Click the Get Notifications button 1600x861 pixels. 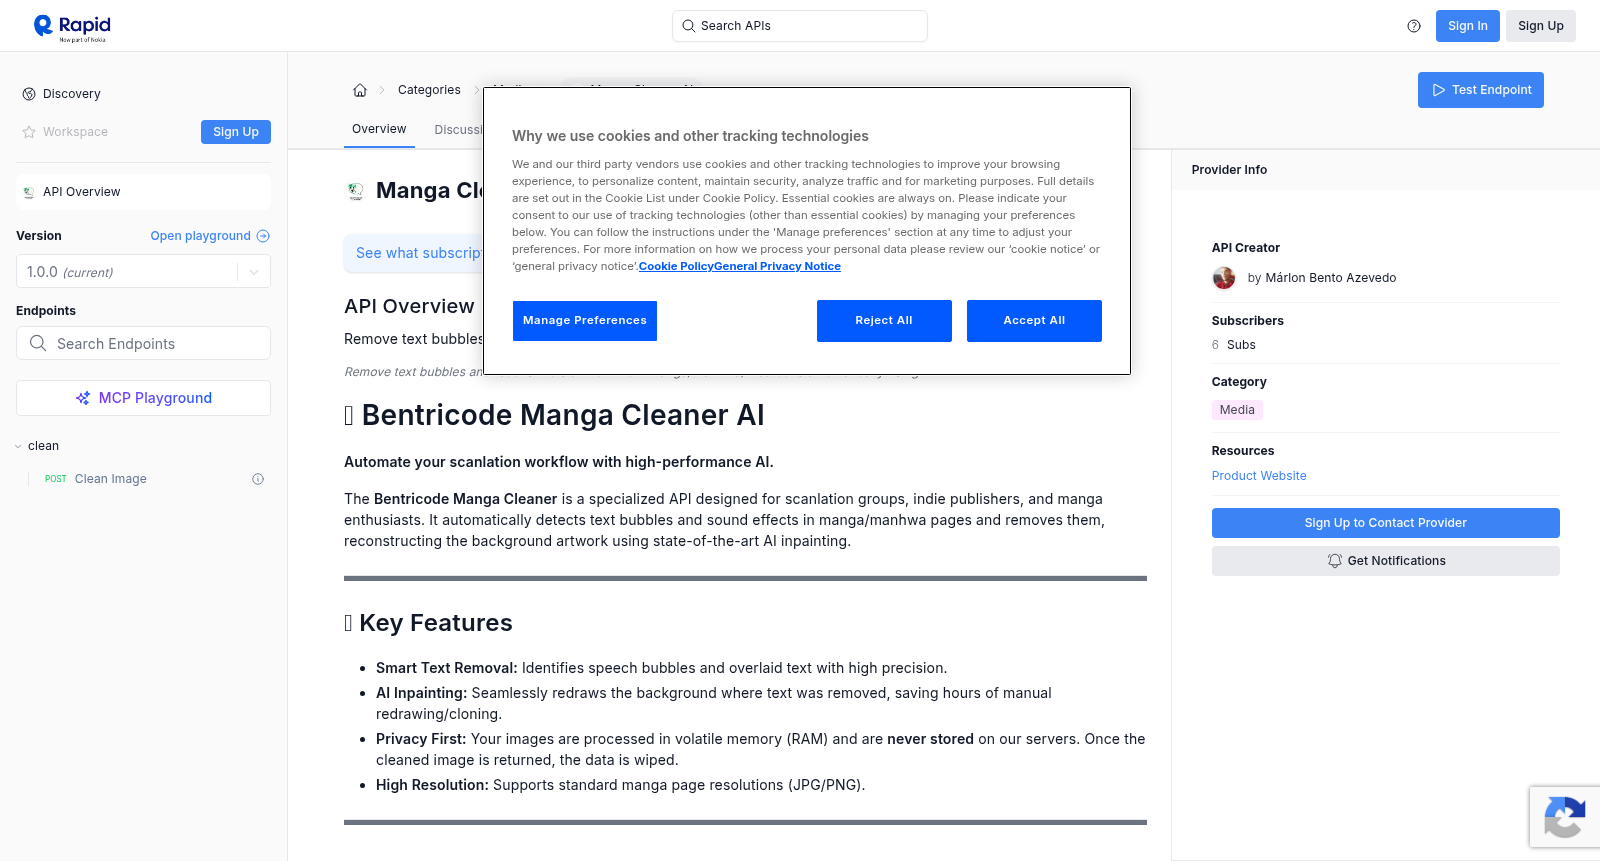tap(1385, 561)
